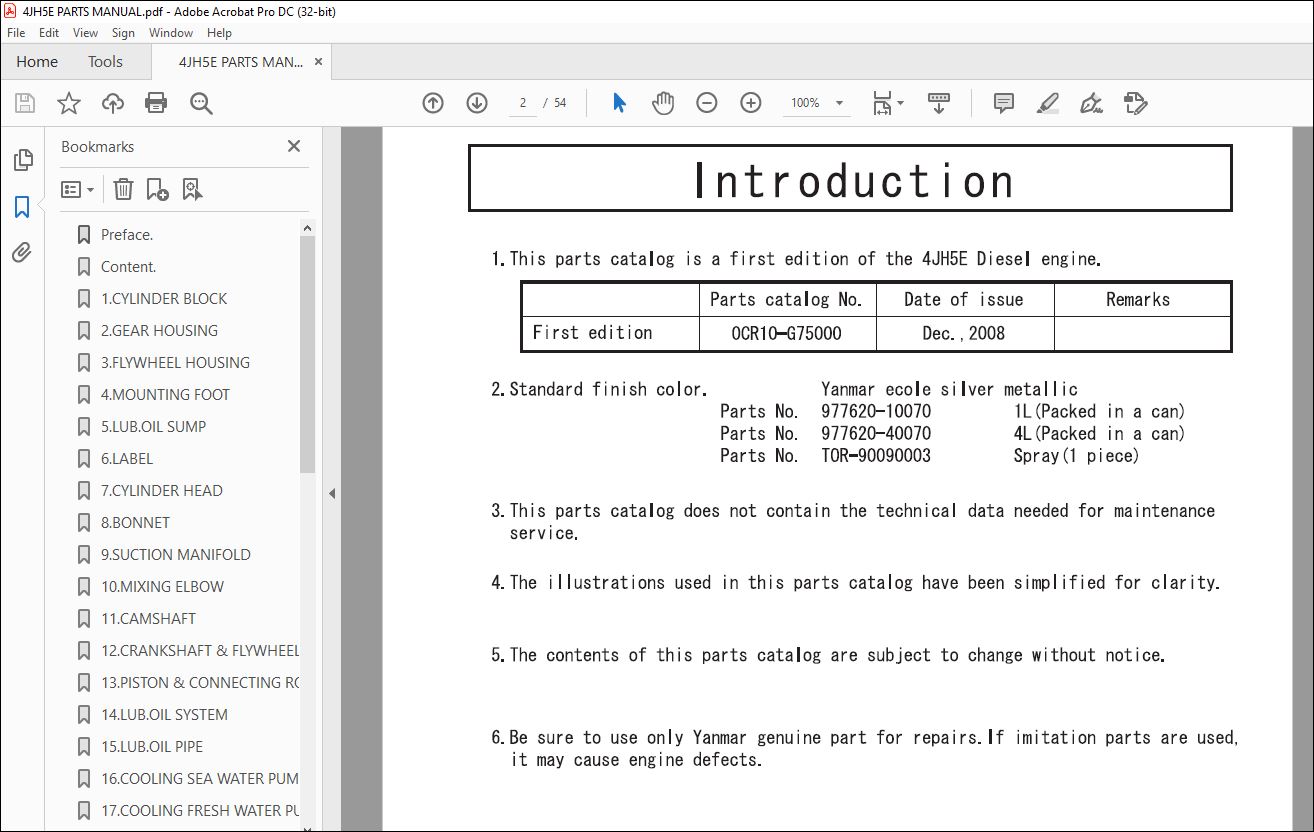Open the Sign document tool

(x=1091, y=103)
